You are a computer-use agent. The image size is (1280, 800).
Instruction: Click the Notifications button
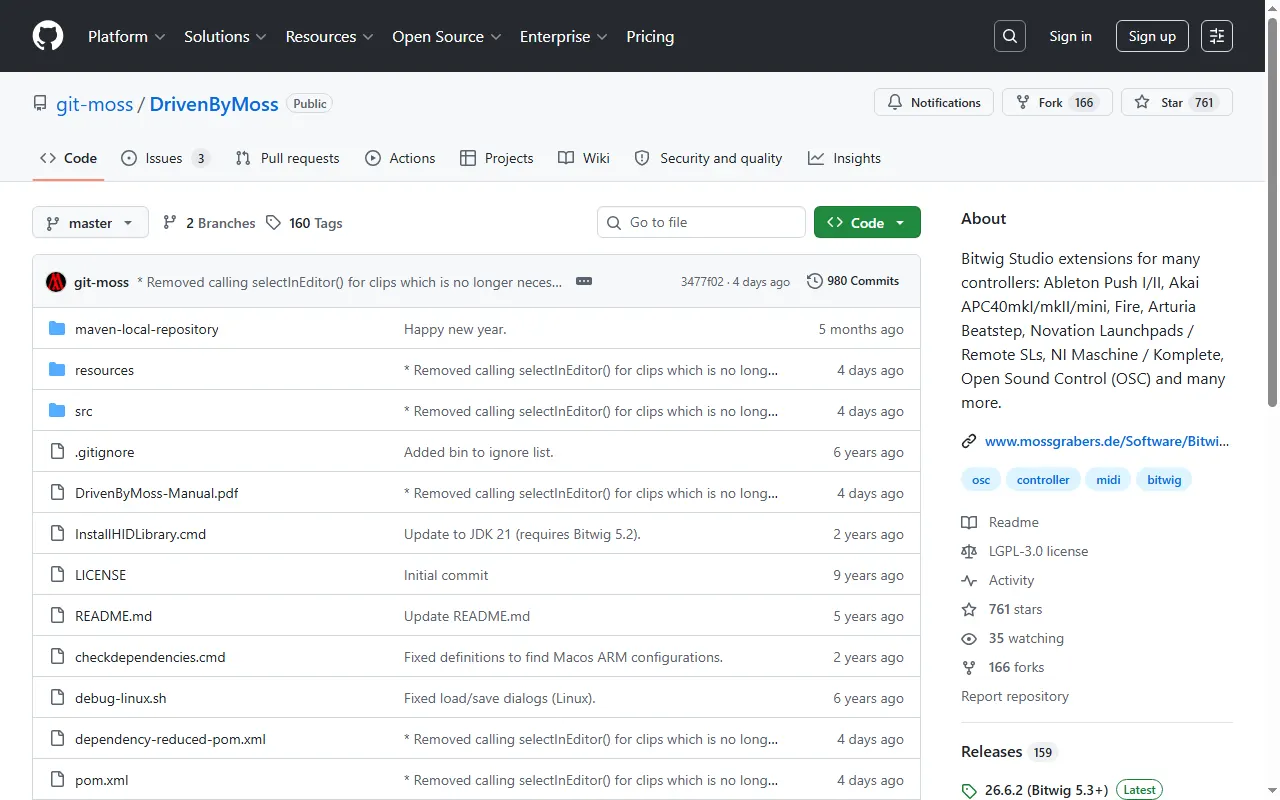pos(934,103)
